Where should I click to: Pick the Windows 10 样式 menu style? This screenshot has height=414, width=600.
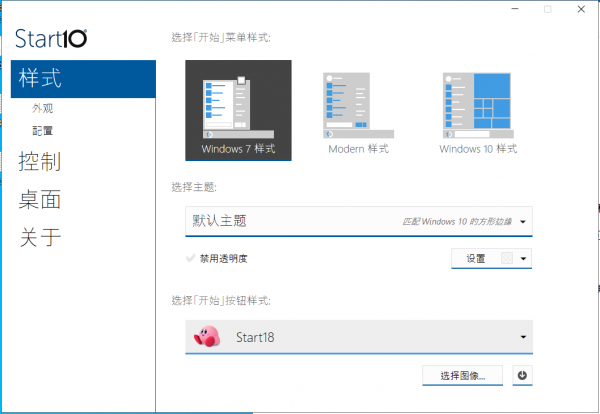pos(478,113)
